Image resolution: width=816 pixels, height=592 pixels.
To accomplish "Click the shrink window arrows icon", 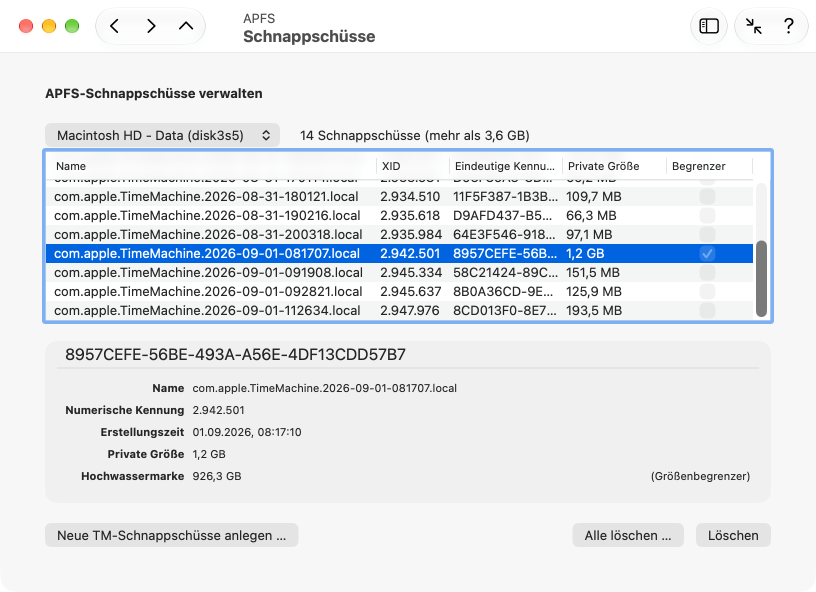I will pos(754,26).
